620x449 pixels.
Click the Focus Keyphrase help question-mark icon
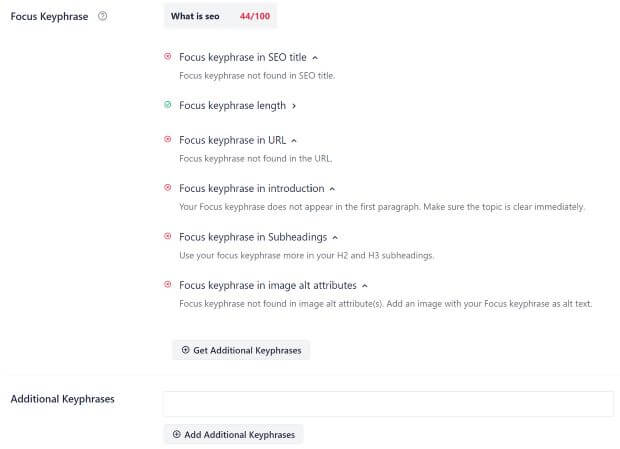click(x=102, y=16)
